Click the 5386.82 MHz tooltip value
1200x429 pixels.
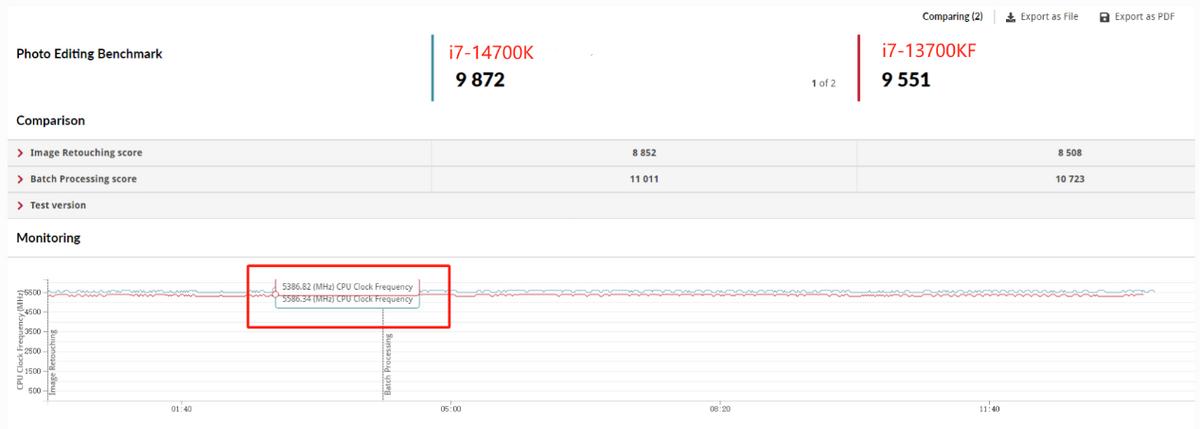click(347, 287)
